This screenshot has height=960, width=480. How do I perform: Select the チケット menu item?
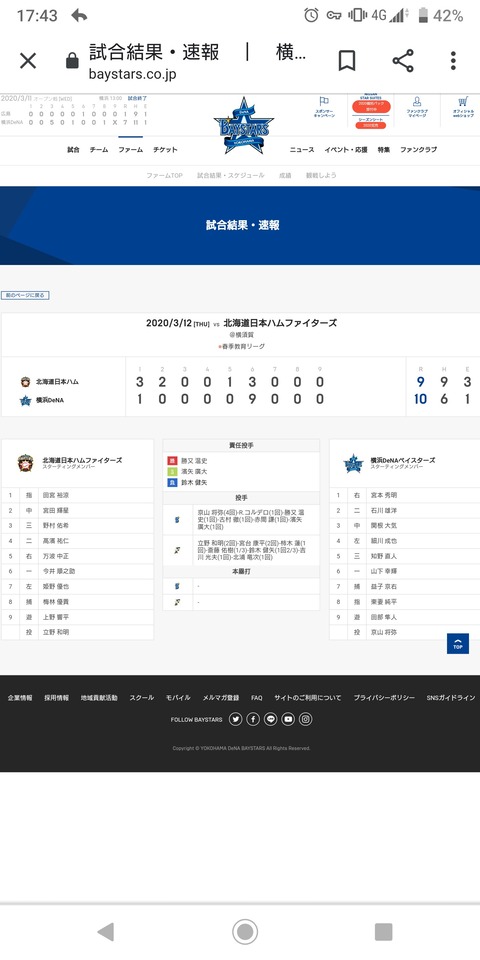tap(165, 149)
